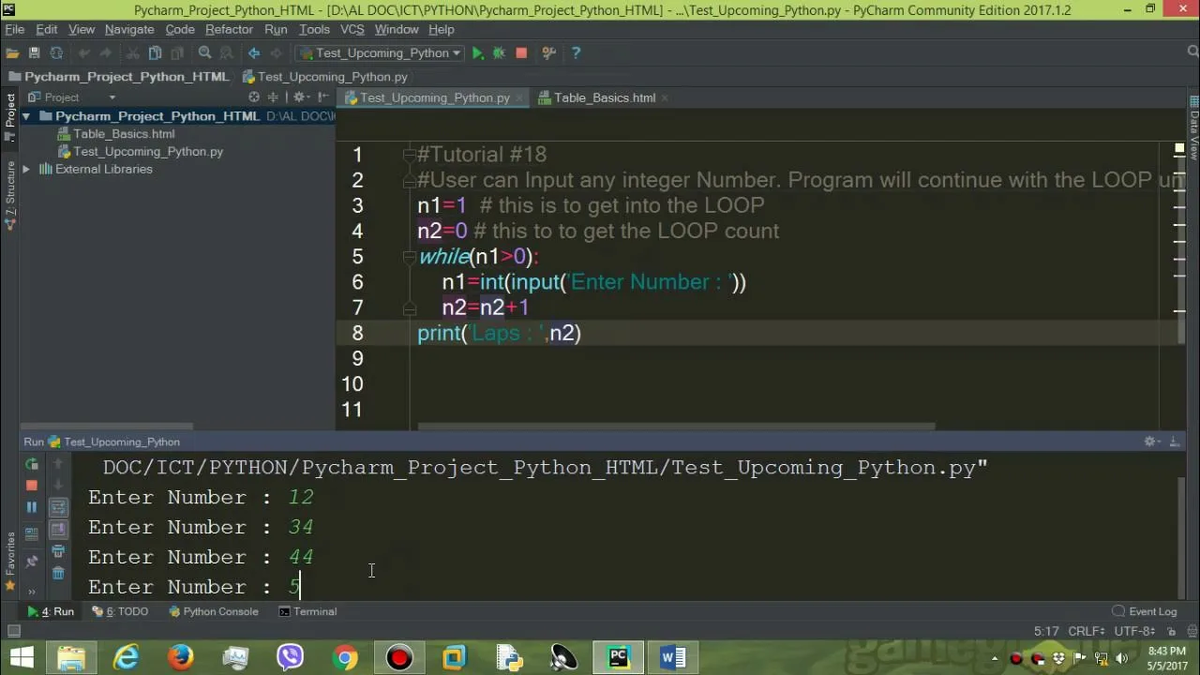Close the Test_Upcoming_Python.py editor tab

click(x=519, y=98)
